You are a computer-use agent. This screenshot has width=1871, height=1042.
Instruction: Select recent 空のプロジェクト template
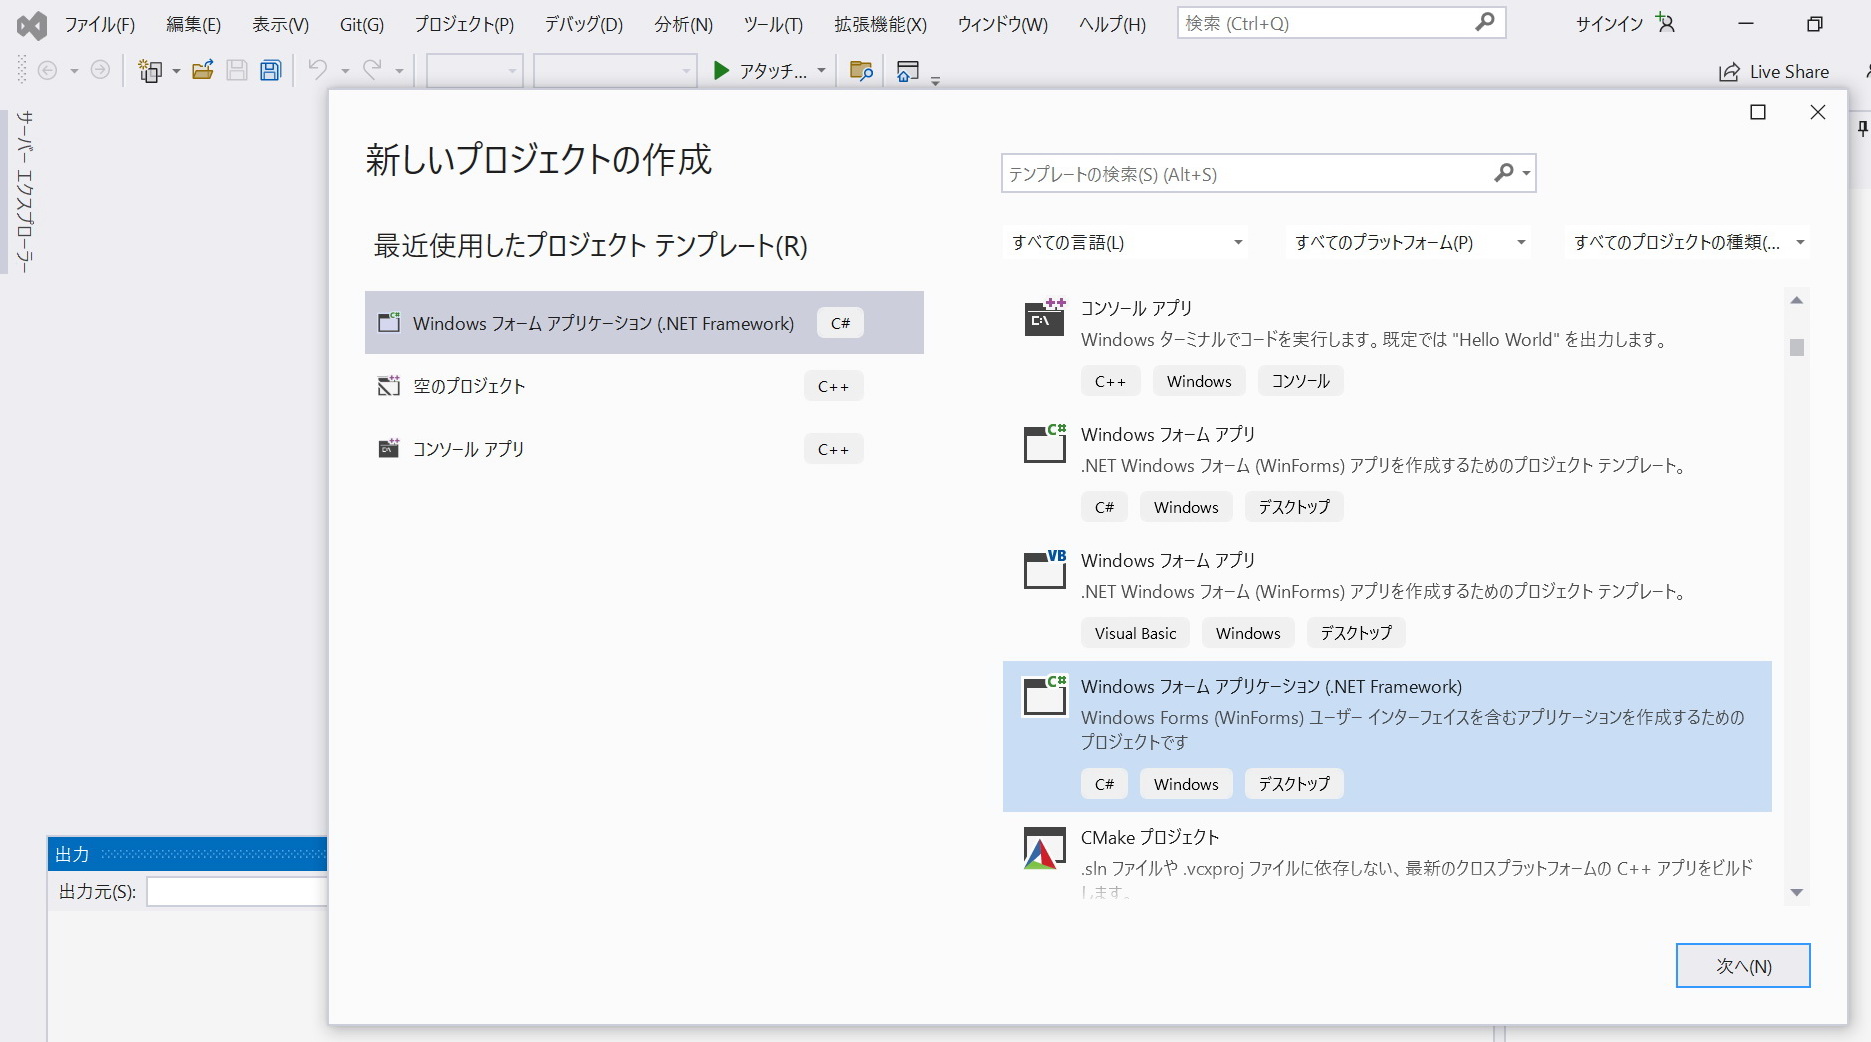644,386
